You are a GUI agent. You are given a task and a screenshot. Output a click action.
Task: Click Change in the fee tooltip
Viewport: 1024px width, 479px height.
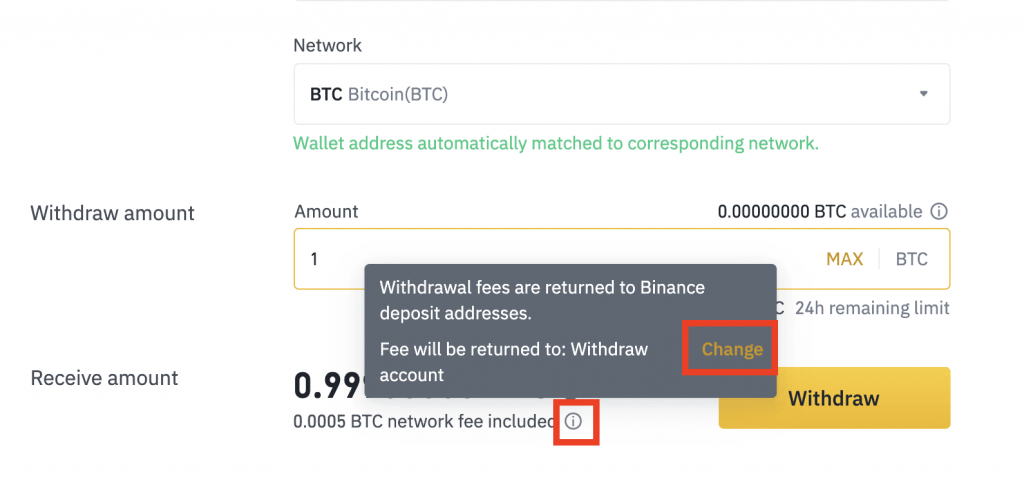pyautogui.click(x=732, y=349)
